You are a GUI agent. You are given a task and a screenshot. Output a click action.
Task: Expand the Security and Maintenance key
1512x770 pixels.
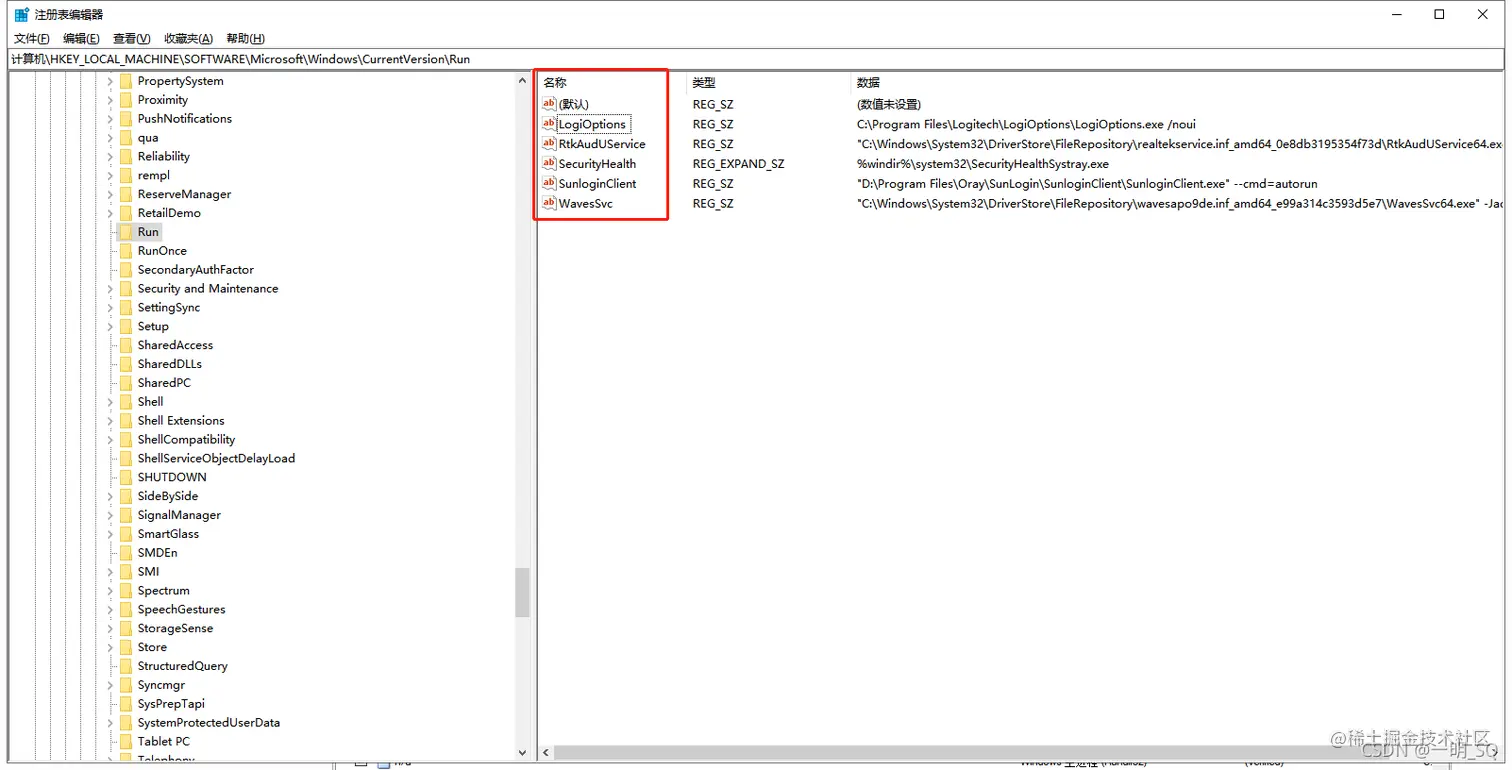(110, 288)
